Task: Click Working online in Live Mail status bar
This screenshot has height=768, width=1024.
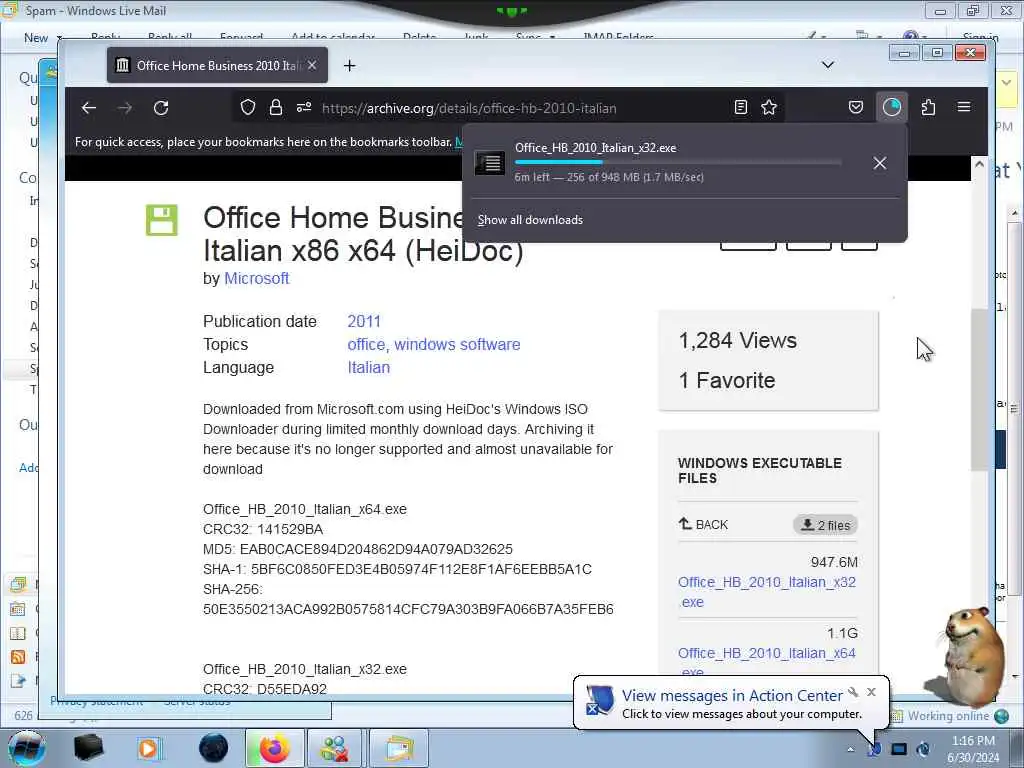Action: point(948,716)
